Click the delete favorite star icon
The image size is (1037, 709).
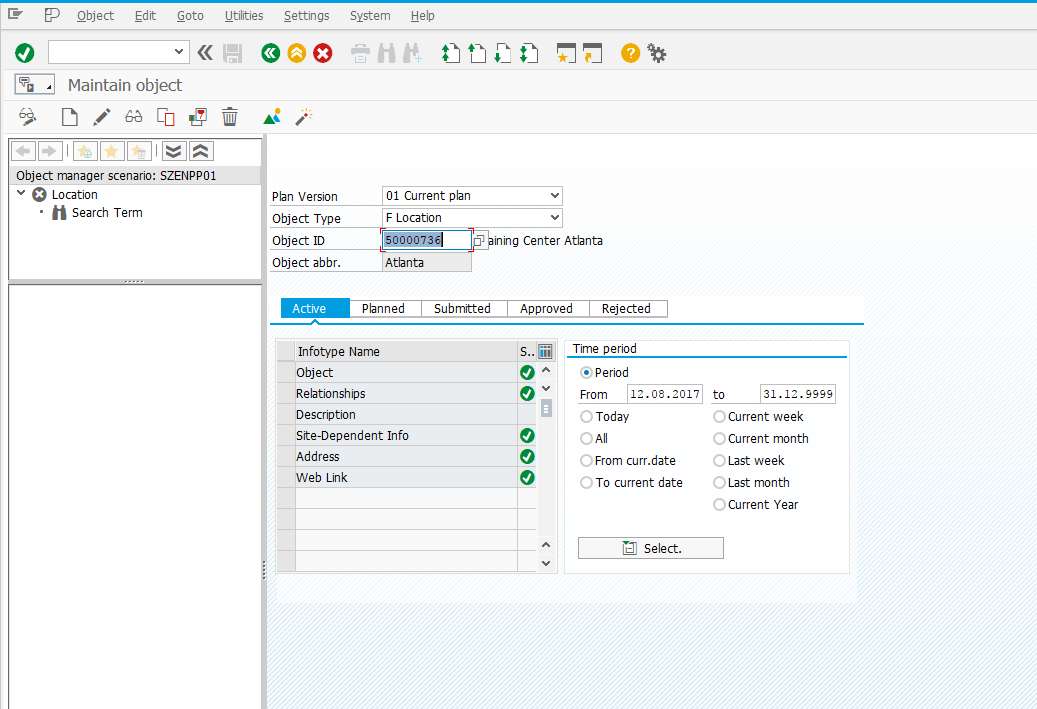click(139, 151)
